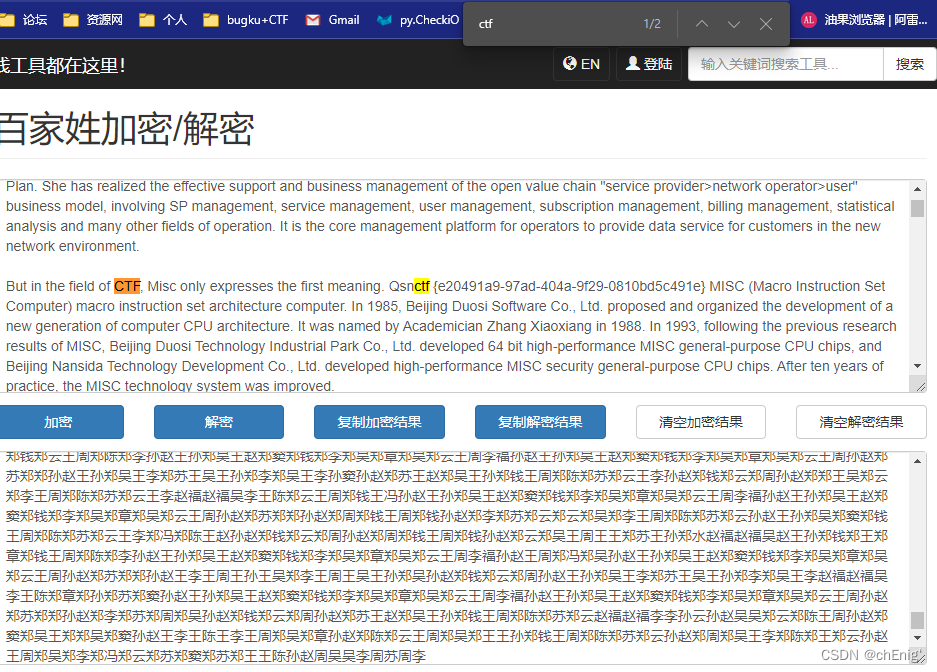937x672 pixels.
Task: Click the highlighted CTF match in text
Action: [x=127, y=286]
